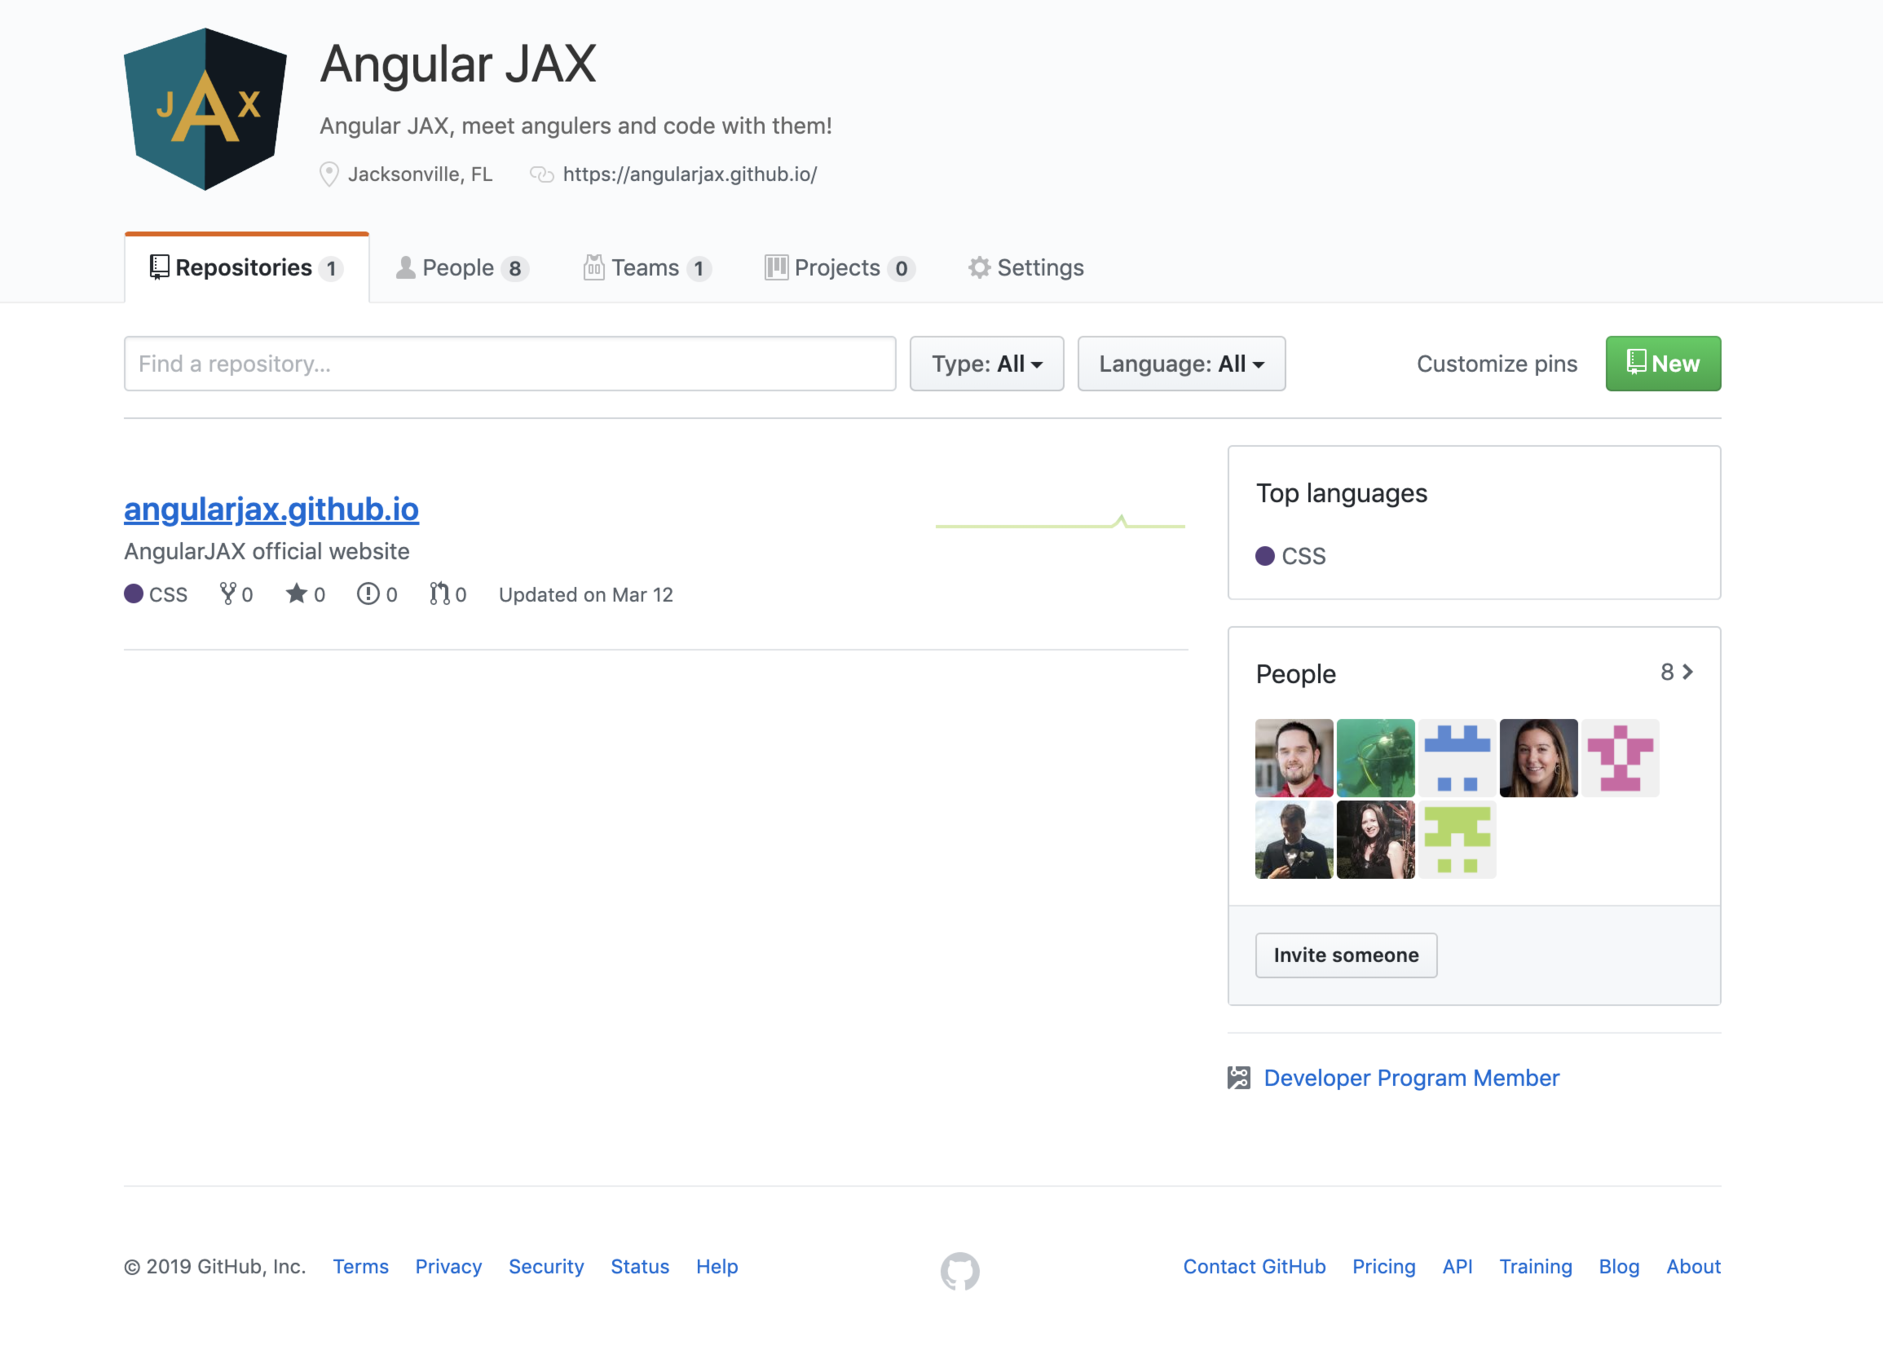This screenshot has width=1883, height=1350.
Task: Click the link icon beside the website URL
Action: click(x=542, y=174)
